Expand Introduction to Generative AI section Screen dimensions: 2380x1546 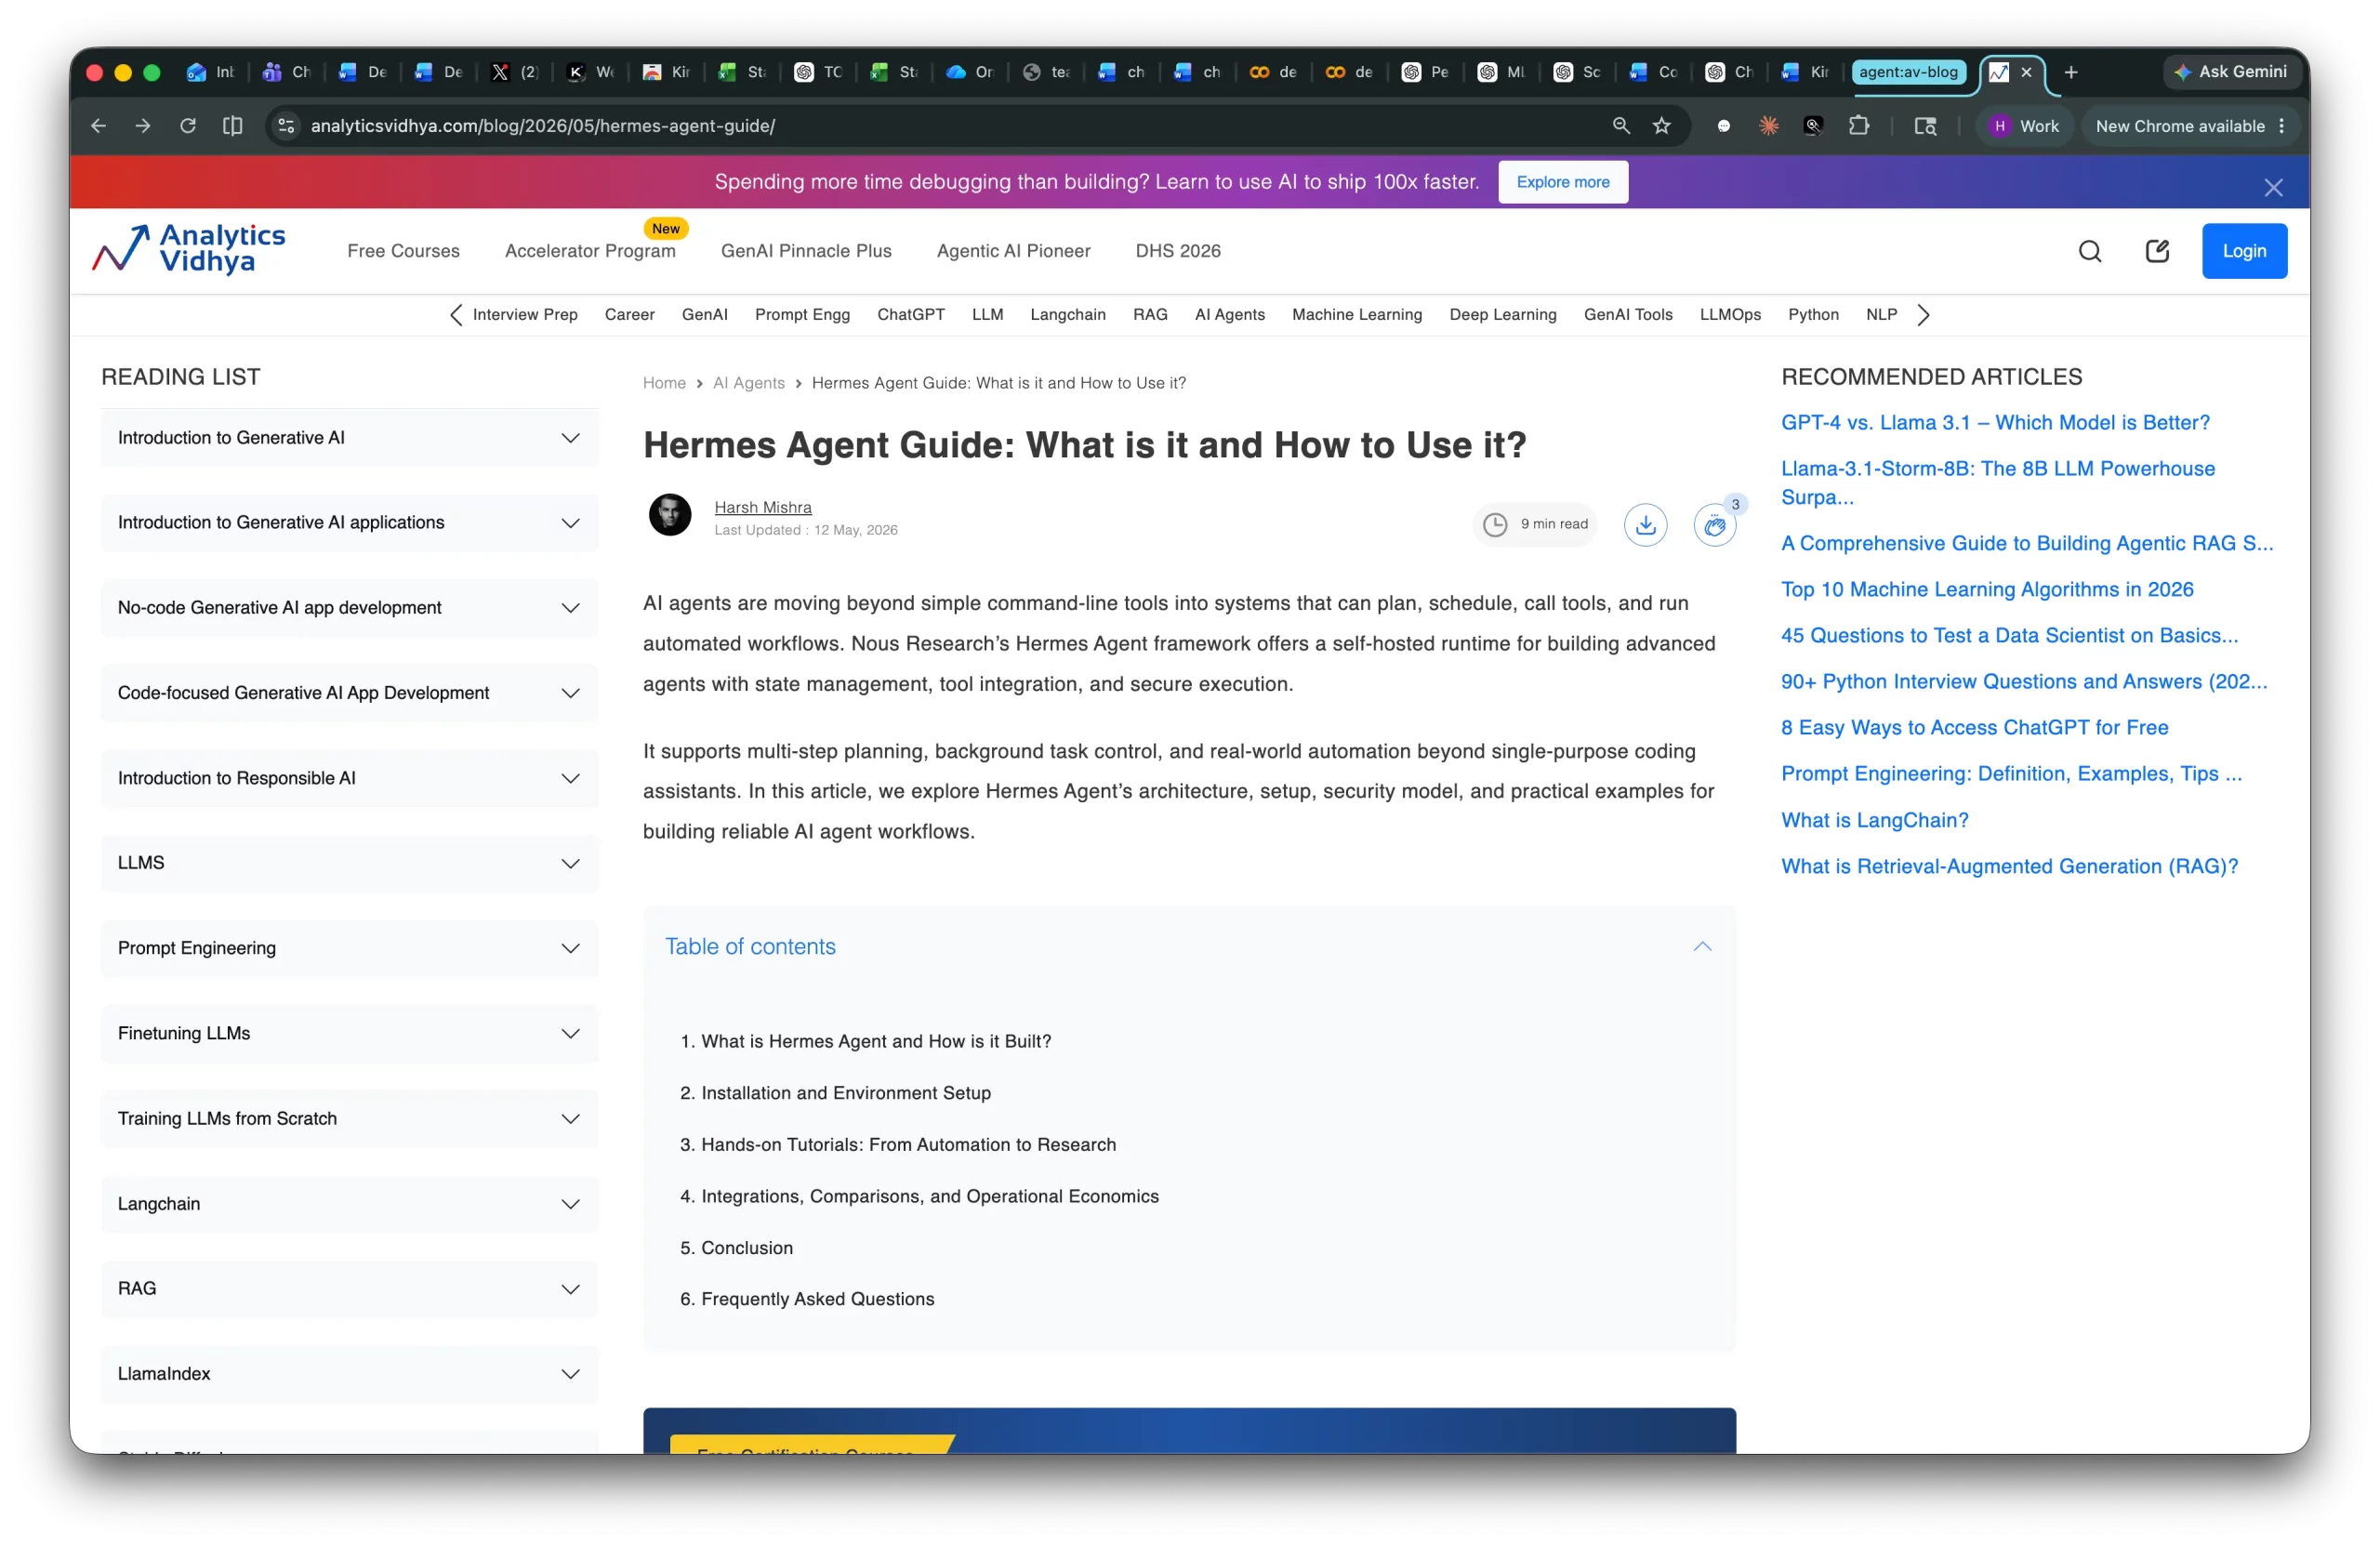[x=349, y=438]
